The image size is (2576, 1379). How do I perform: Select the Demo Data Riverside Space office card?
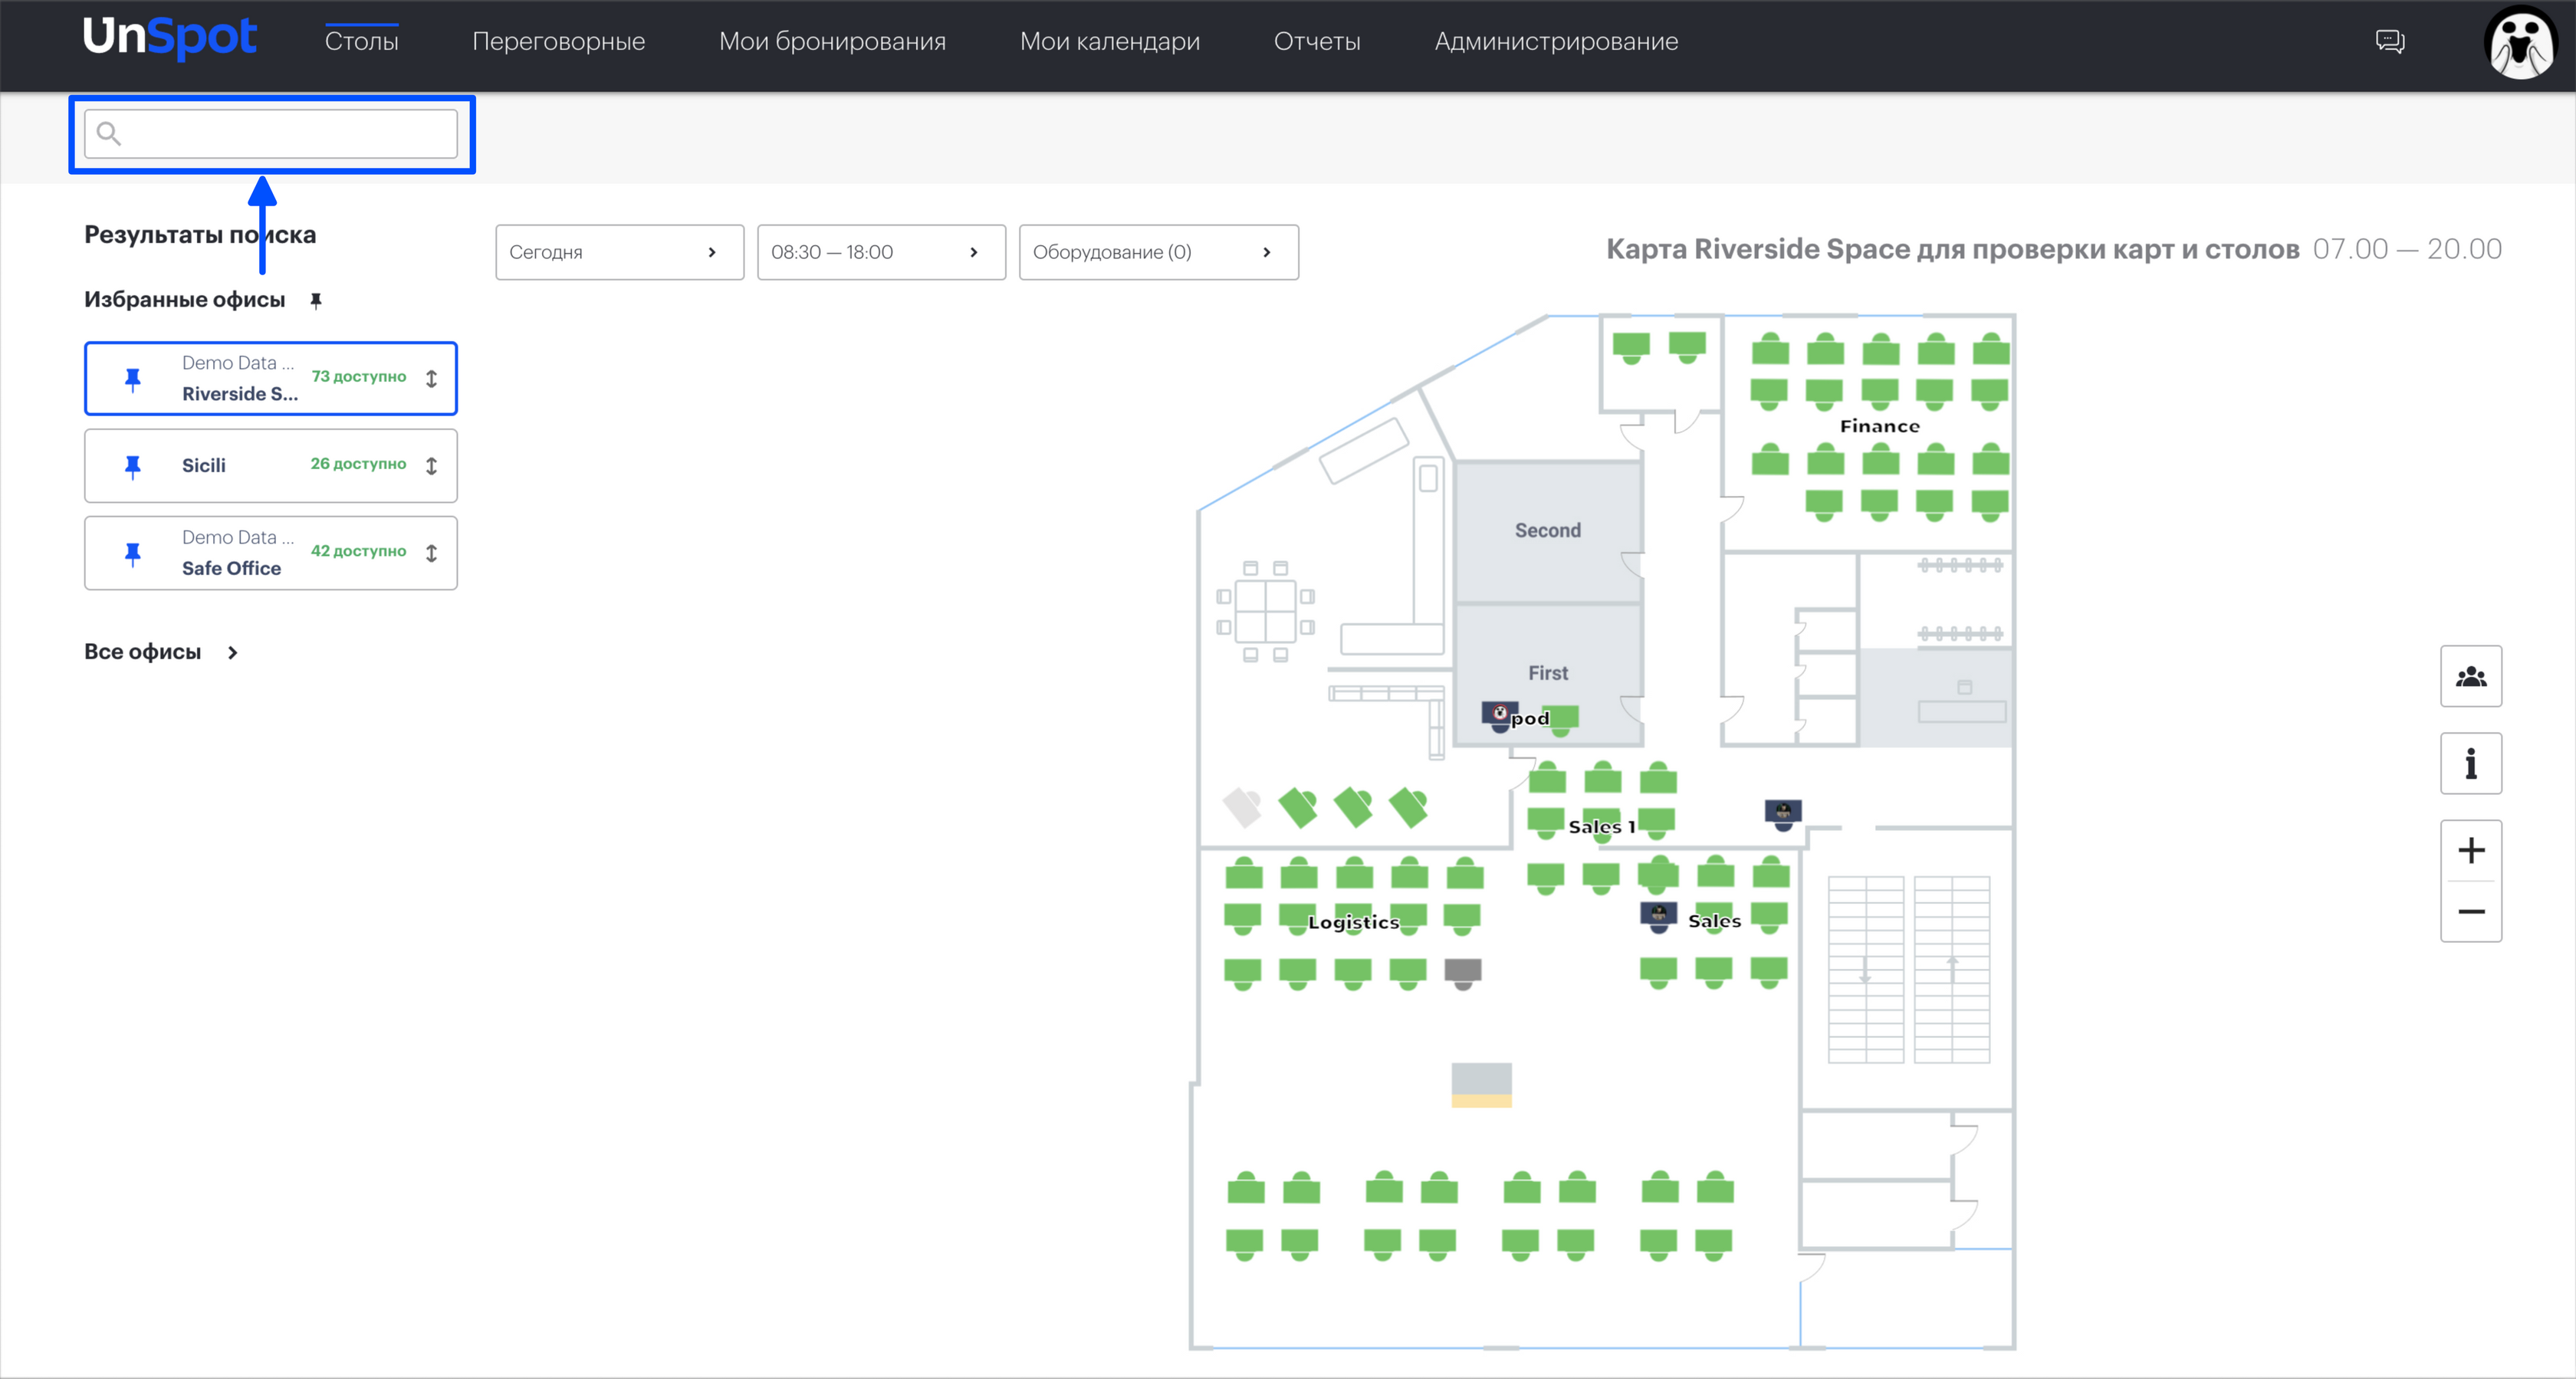[271, 379]
